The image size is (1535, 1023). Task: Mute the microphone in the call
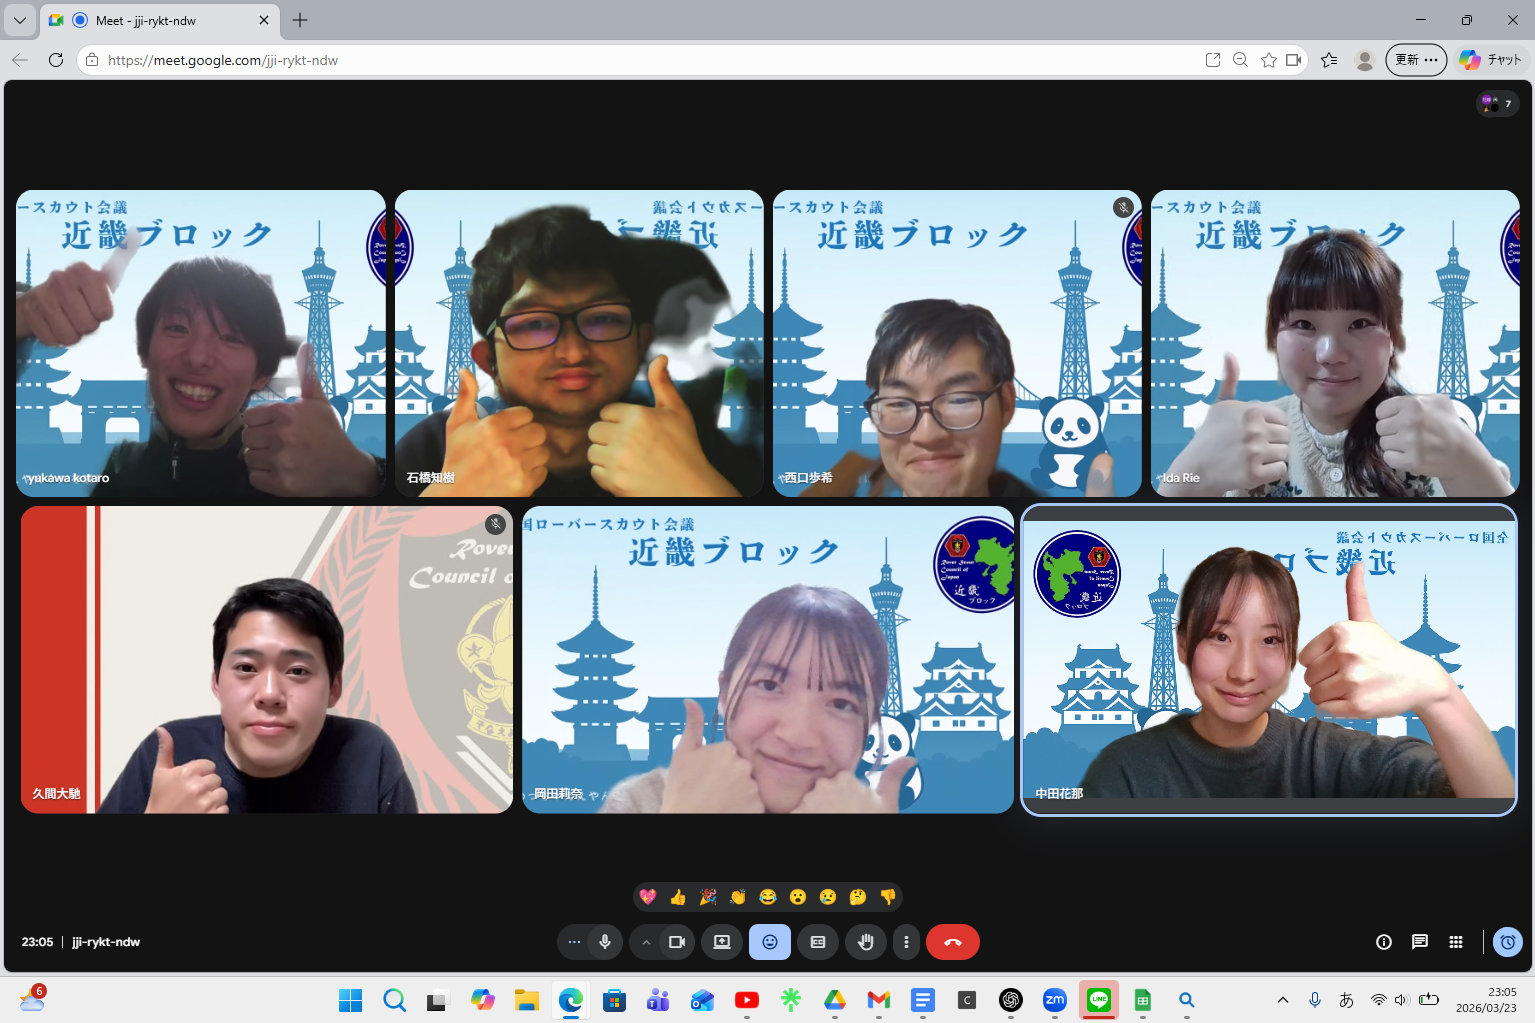pyautogui.click(x=605, y=942)
